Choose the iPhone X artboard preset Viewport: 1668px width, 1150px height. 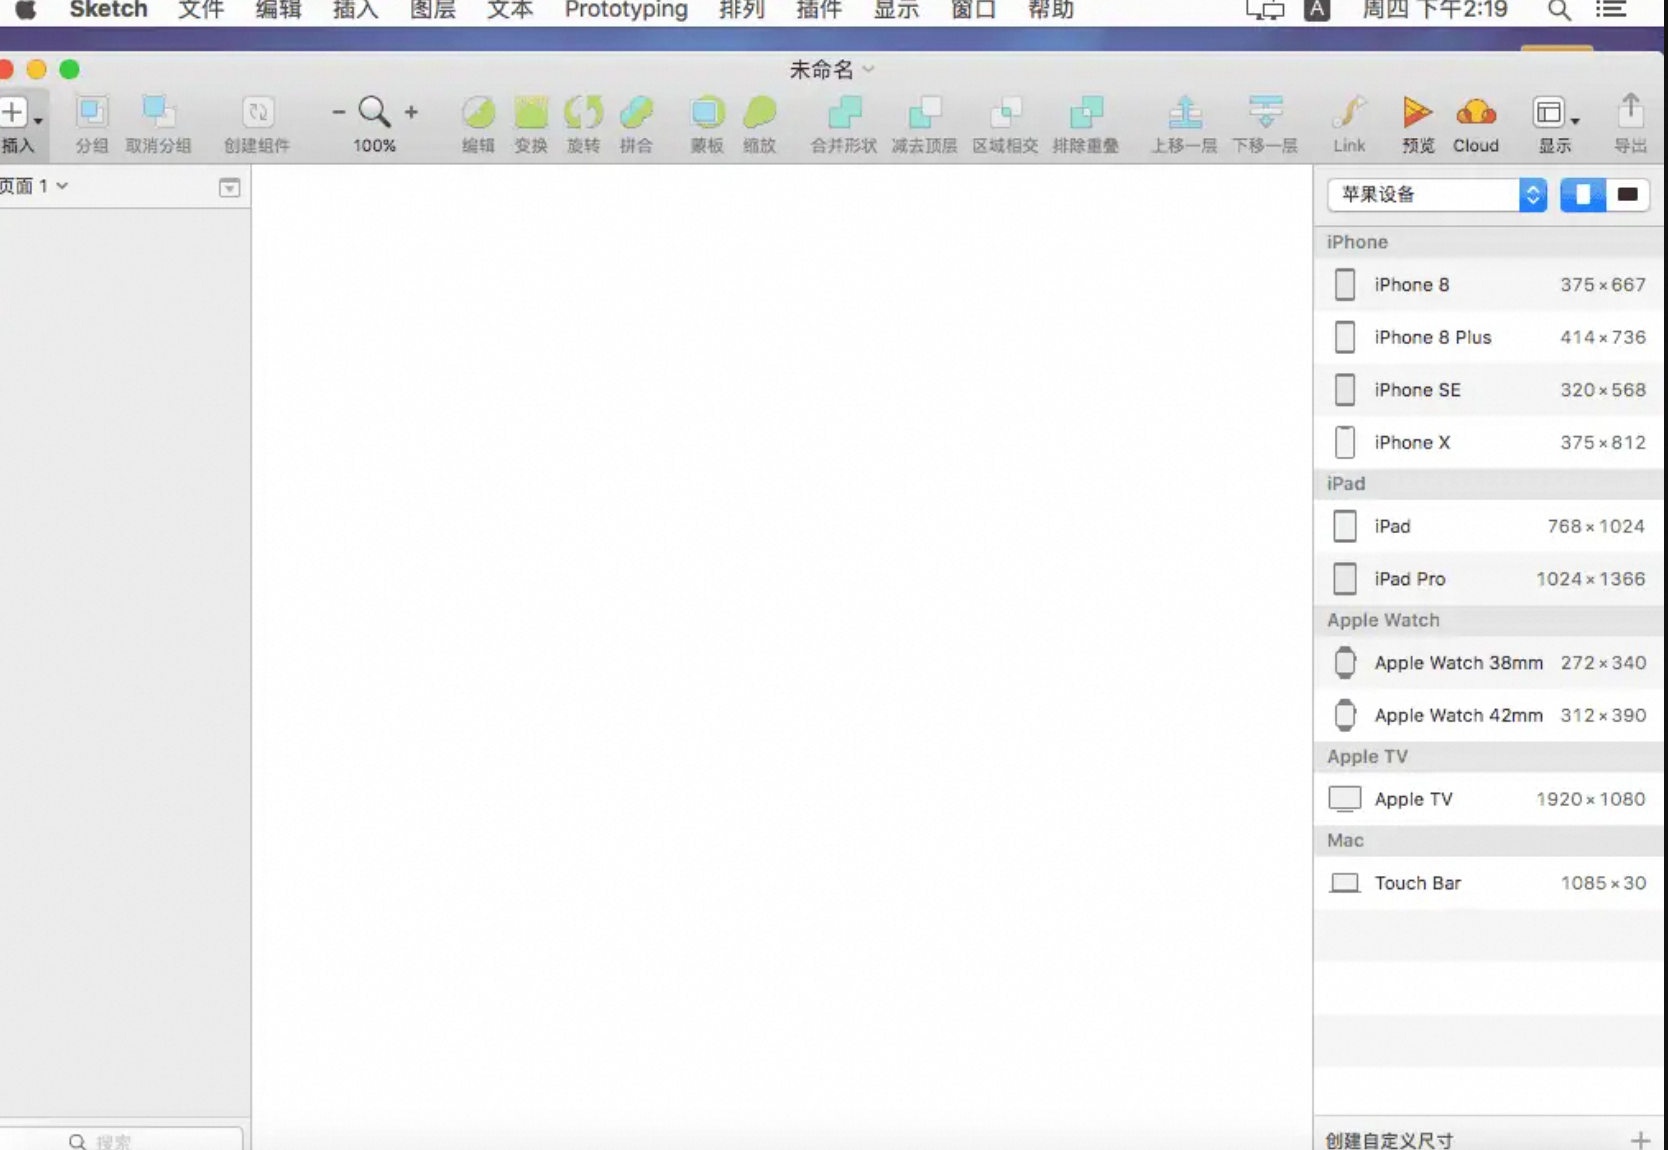pos(1489,442)
